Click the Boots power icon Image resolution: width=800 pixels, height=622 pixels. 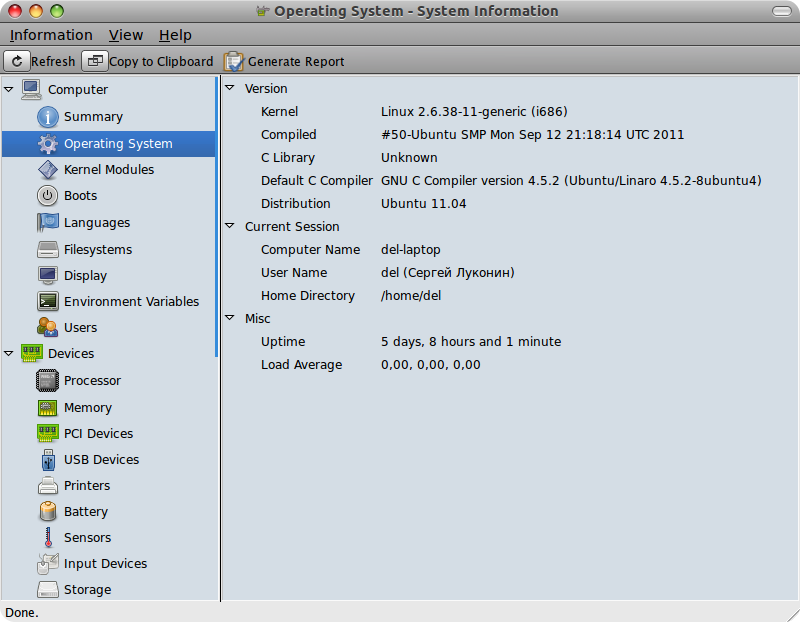click(x=47, y=195)
